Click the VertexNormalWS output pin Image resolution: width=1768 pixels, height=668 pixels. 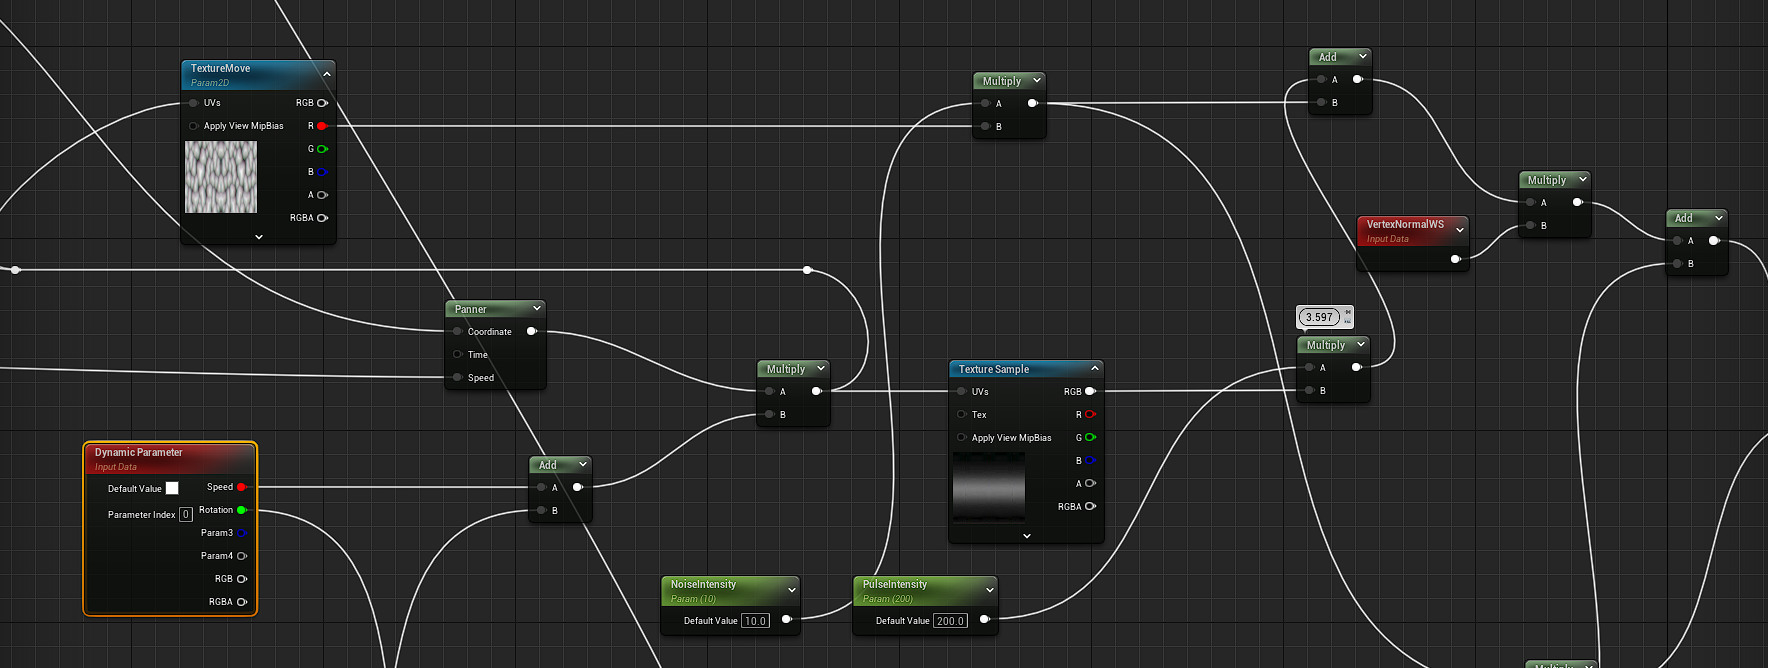1455,259
